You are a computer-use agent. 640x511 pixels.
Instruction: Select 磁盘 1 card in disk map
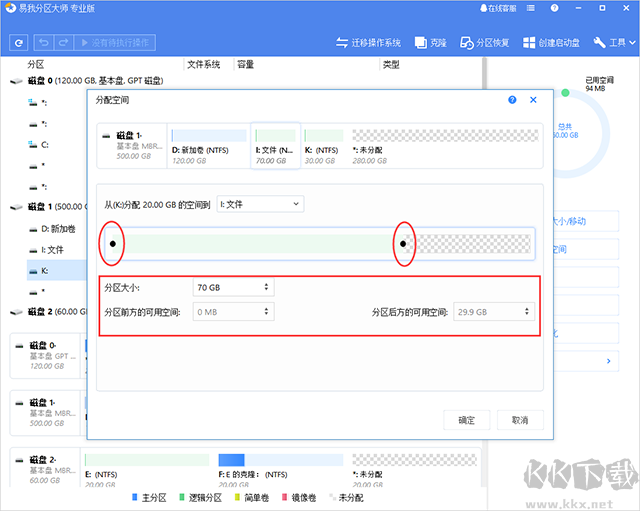[45, 413]
